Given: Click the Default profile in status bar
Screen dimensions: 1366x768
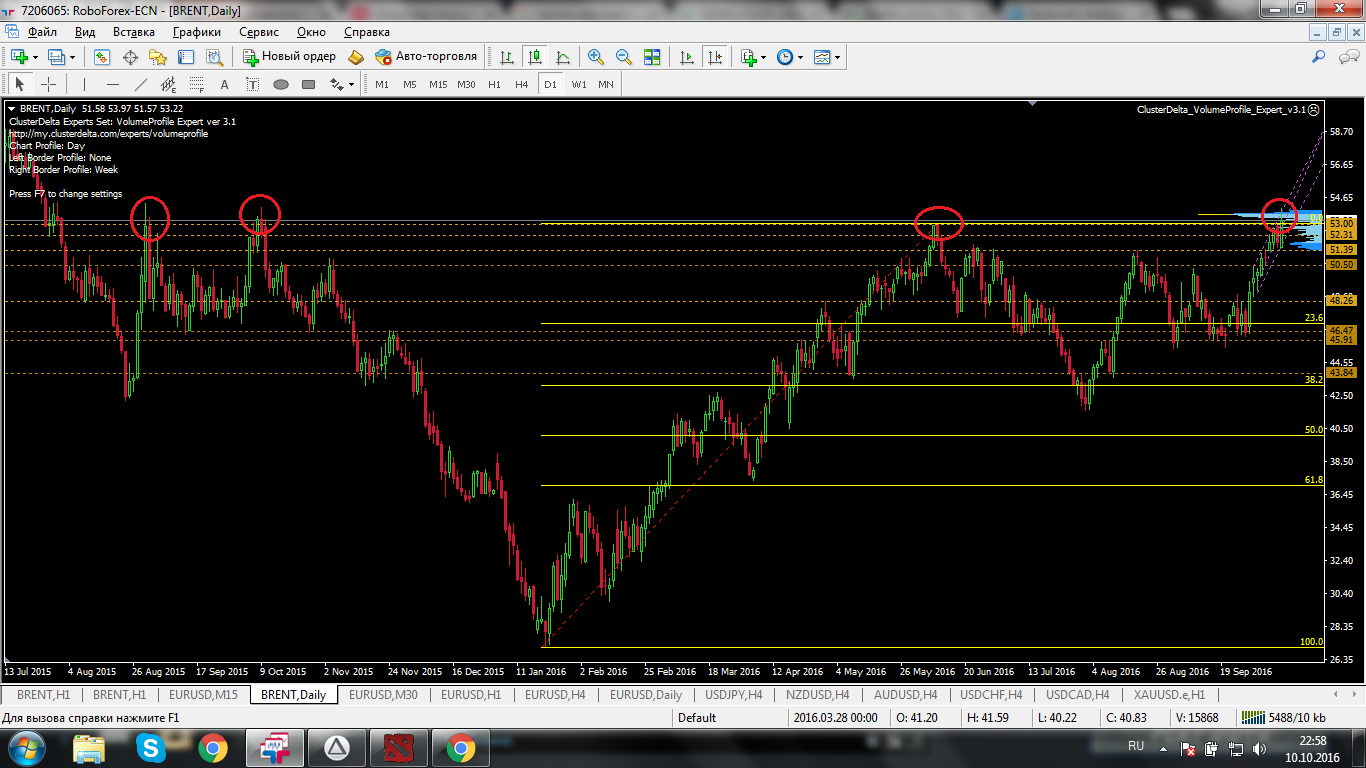Looking at the screenshot, I should coord(697,717).
